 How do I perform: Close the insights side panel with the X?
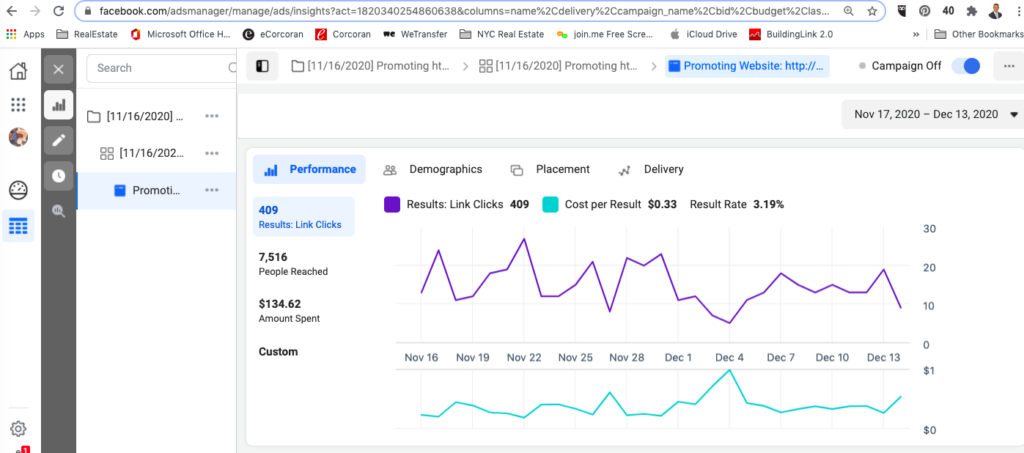coord(59,69)
